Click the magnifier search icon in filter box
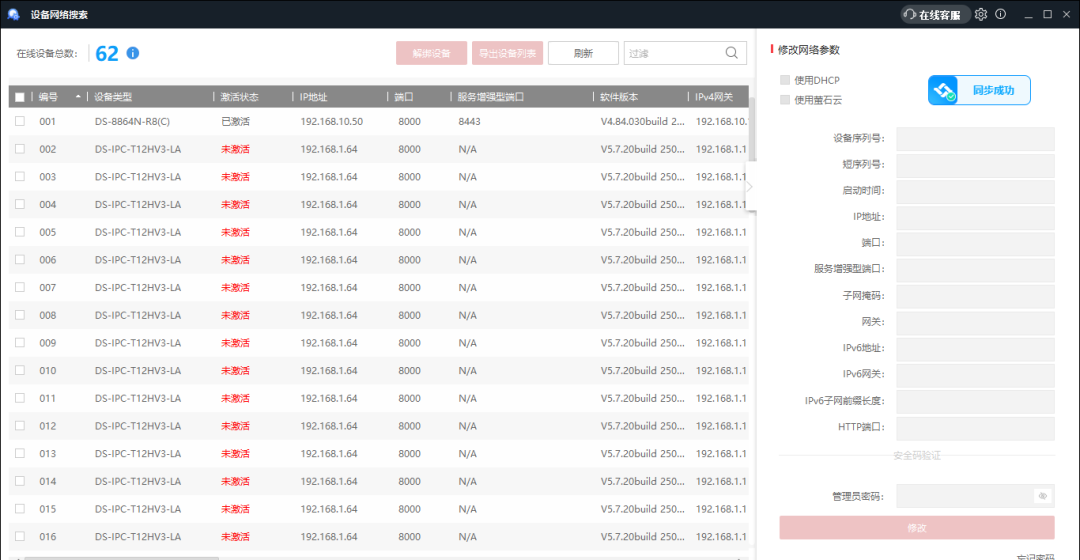 click(x=732, y=53)
